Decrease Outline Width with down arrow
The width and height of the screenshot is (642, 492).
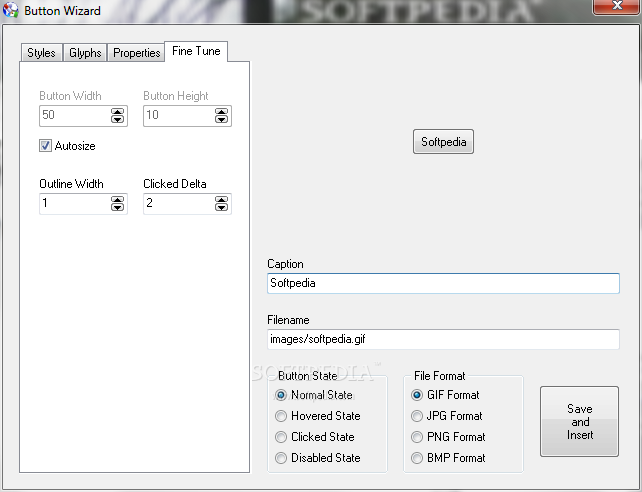tap(118, 207)
